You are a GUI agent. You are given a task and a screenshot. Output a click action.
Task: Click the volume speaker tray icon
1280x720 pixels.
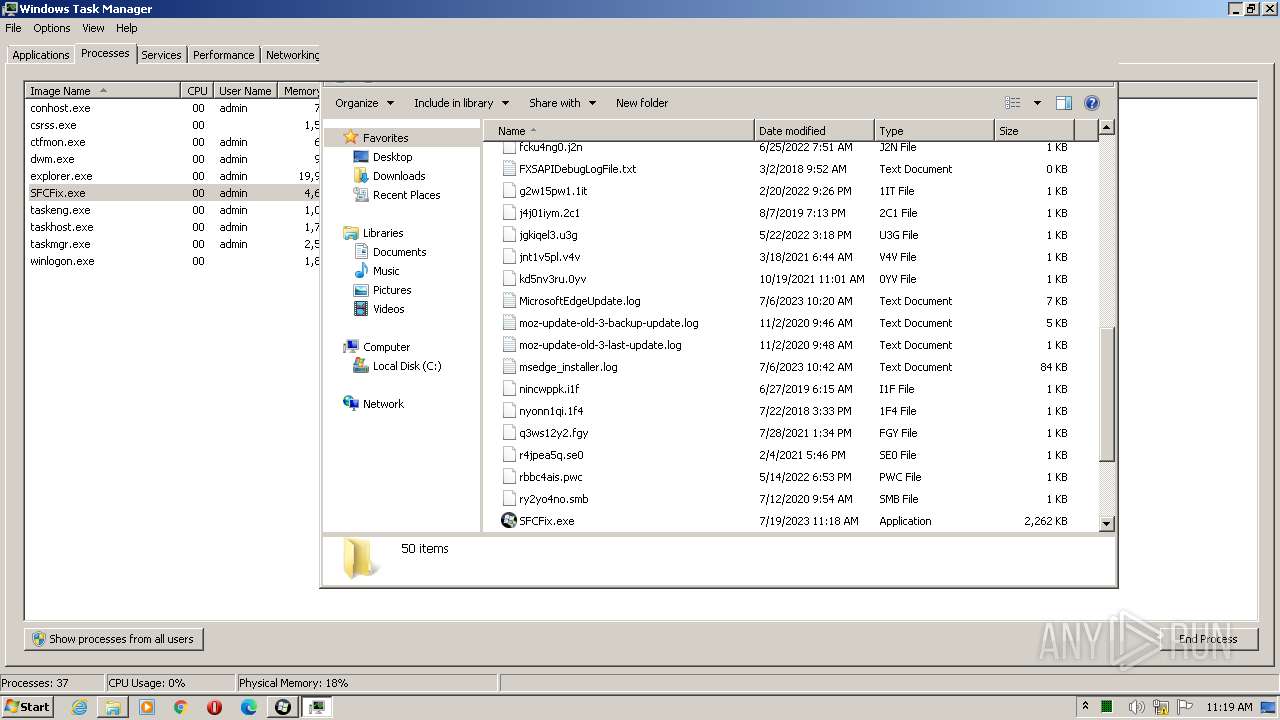(1137, 707)
